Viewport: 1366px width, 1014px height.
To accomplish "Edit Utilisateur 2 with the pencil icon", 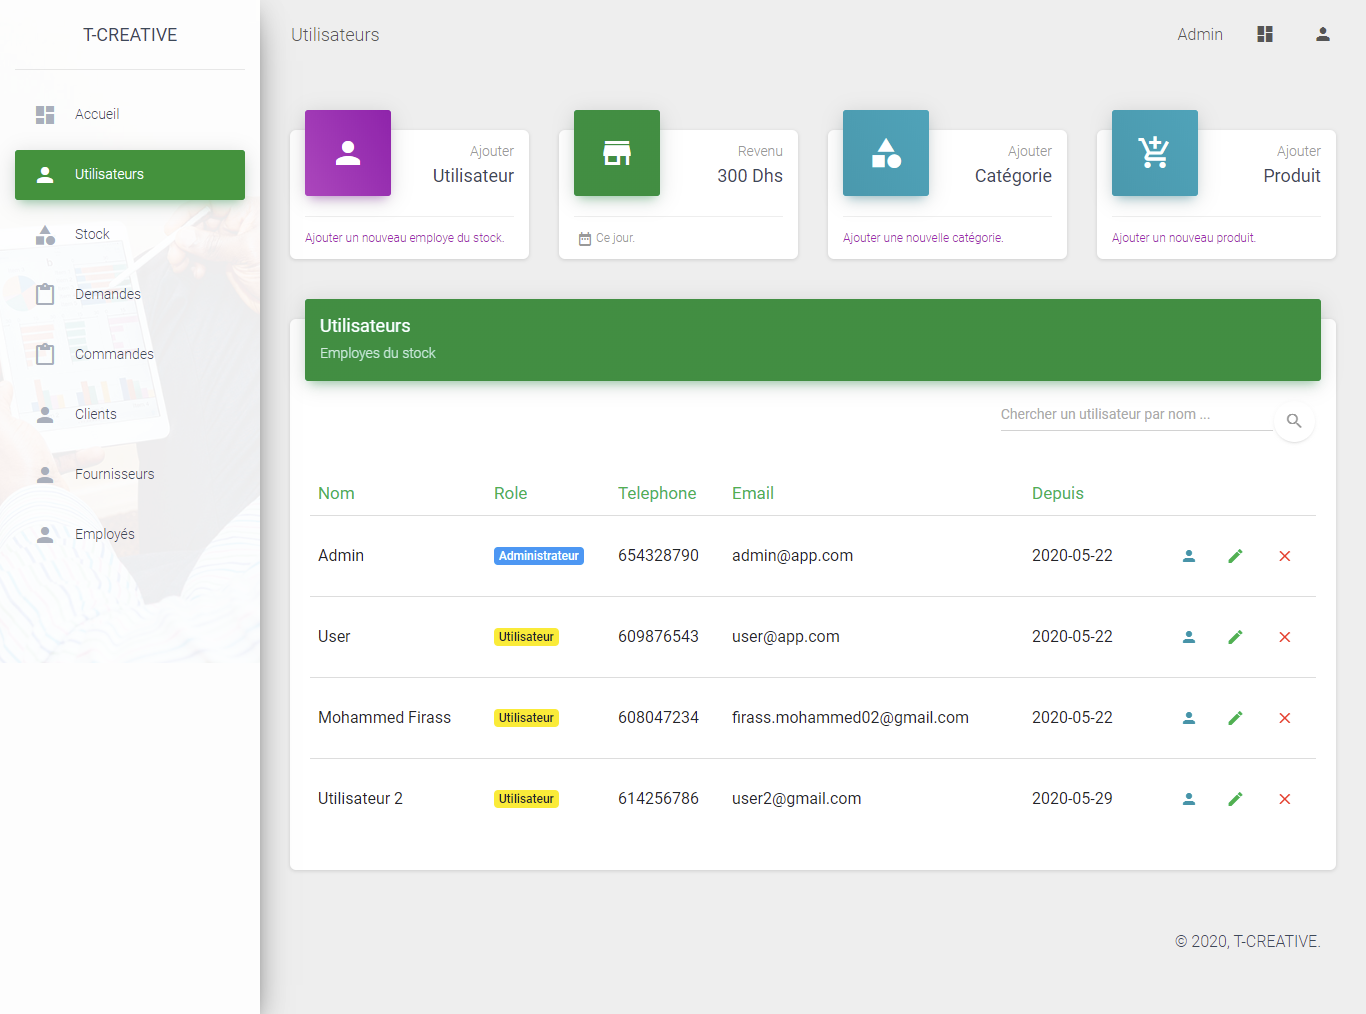I will coord(1236,798).
